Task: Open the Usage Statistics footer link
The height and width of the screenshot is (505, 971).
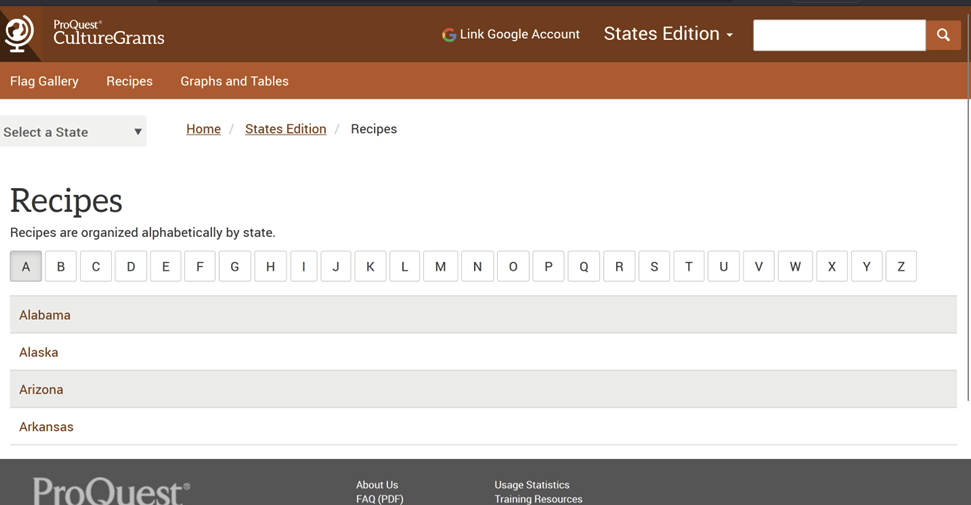Action: click(x=531, y=485)
